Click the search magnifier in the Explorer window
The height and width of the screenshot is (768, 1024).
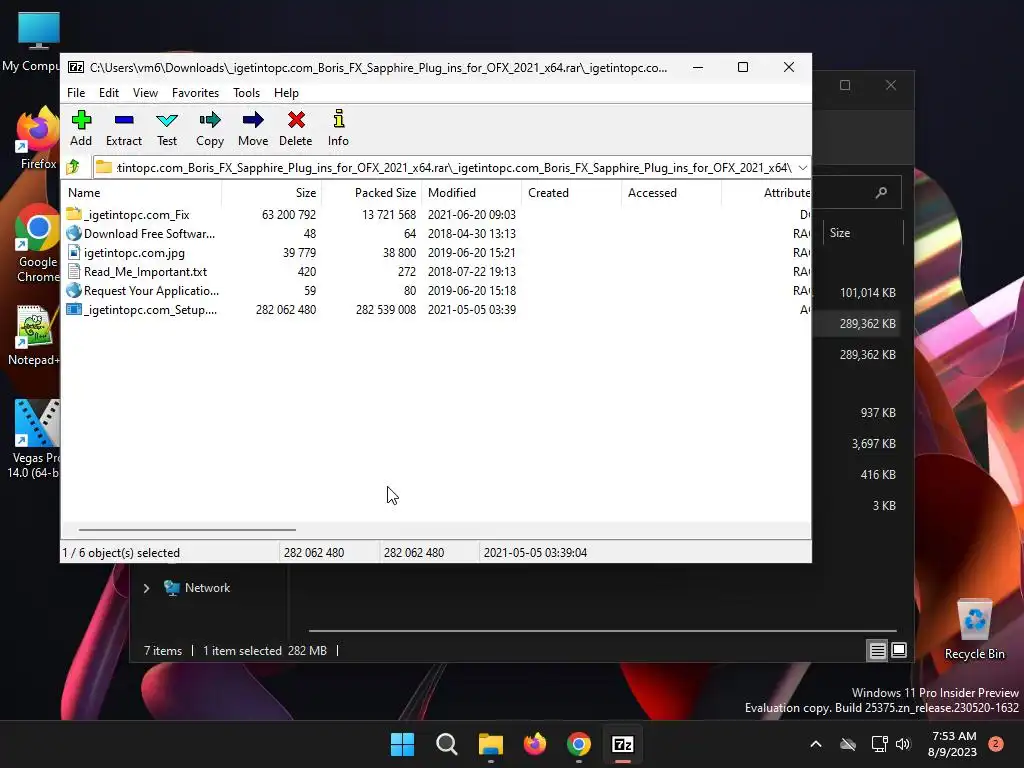pos(882,192)
